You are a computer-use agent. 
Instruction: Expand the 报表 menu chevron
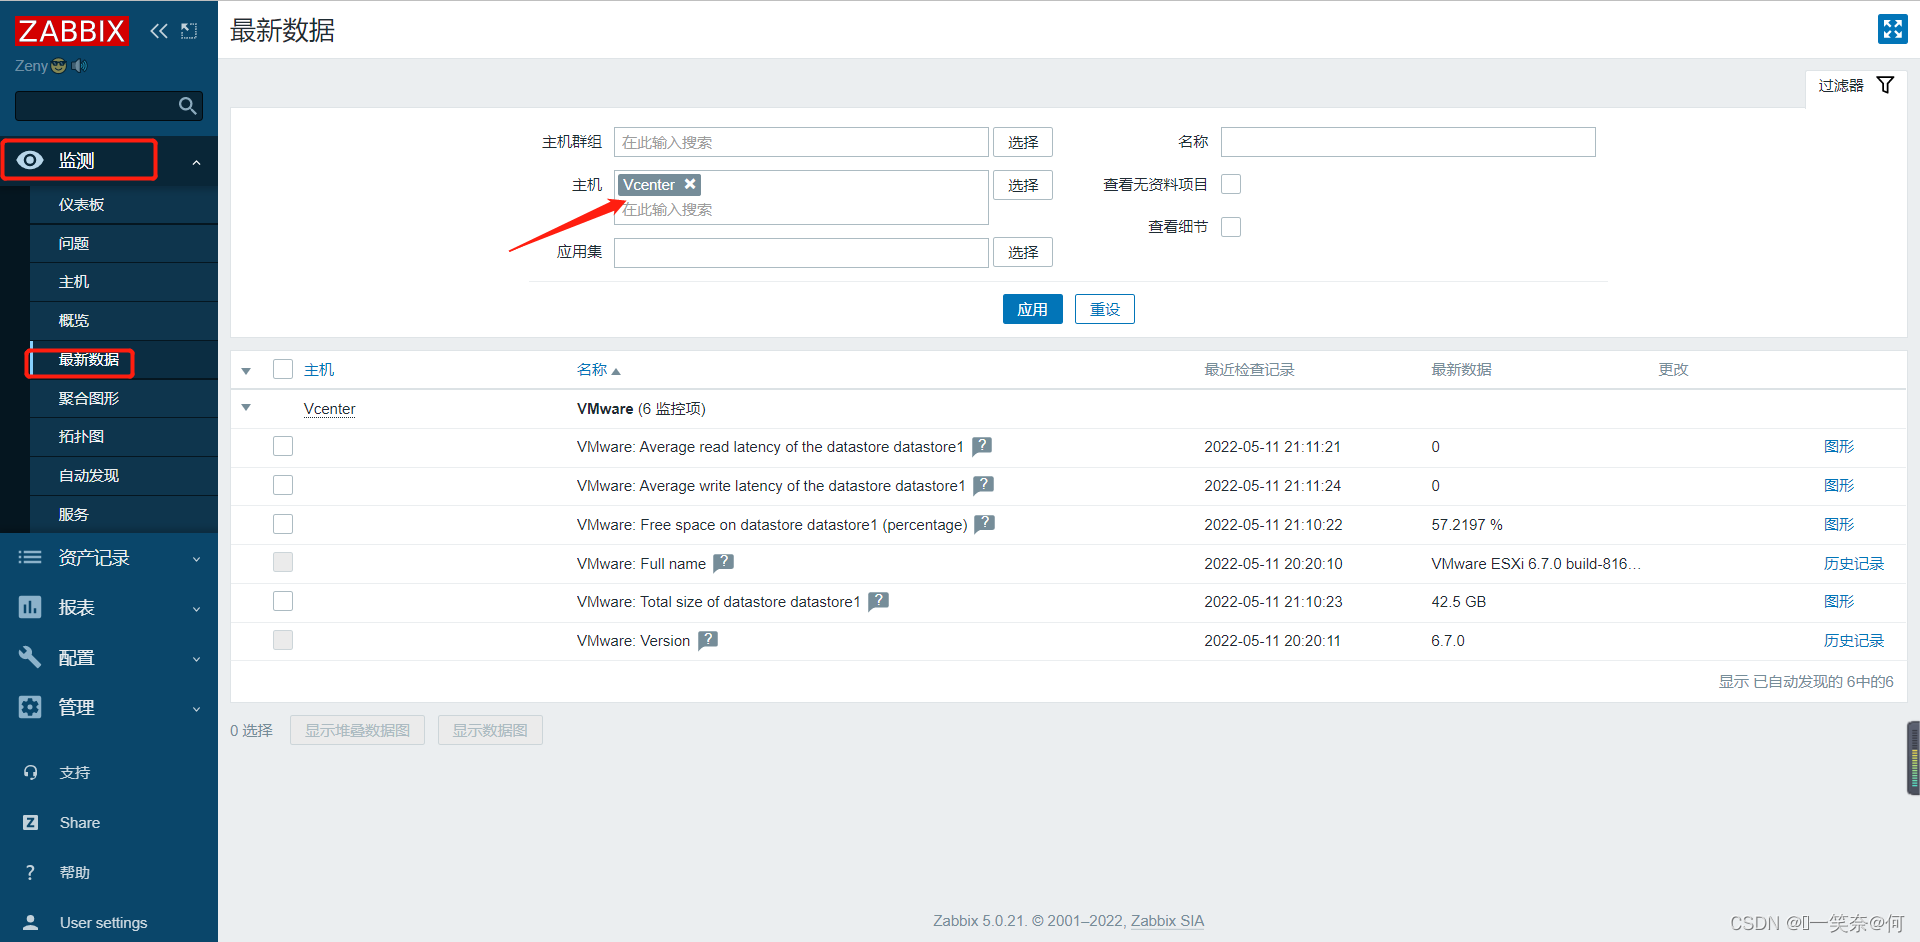pyautogui.click(x=197, y=609)
